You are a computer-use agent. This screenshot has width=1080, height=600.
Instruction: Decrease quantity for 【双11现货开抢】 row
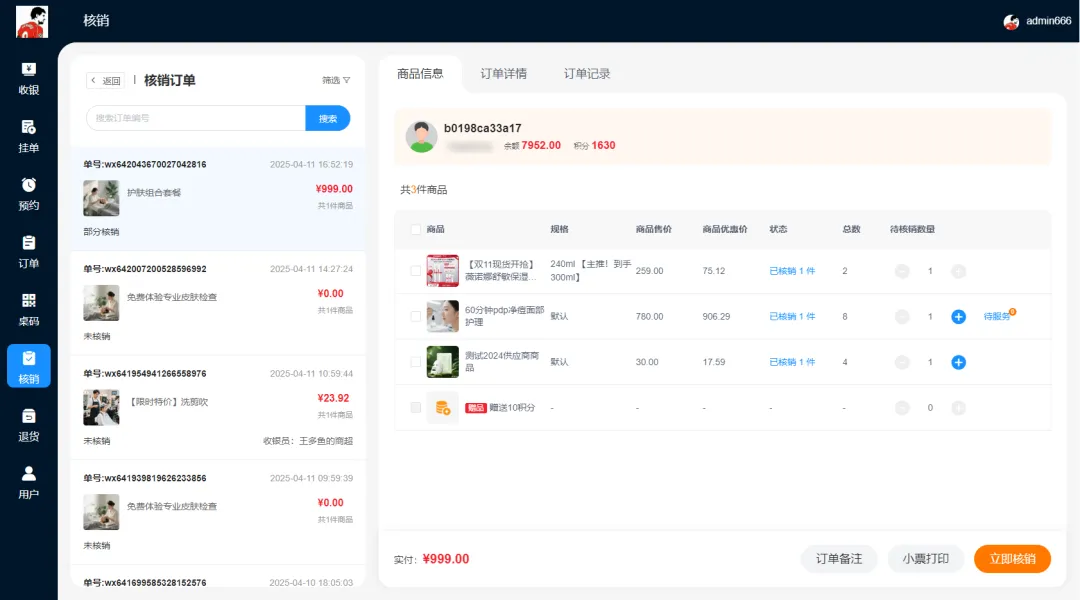point(902,271)
